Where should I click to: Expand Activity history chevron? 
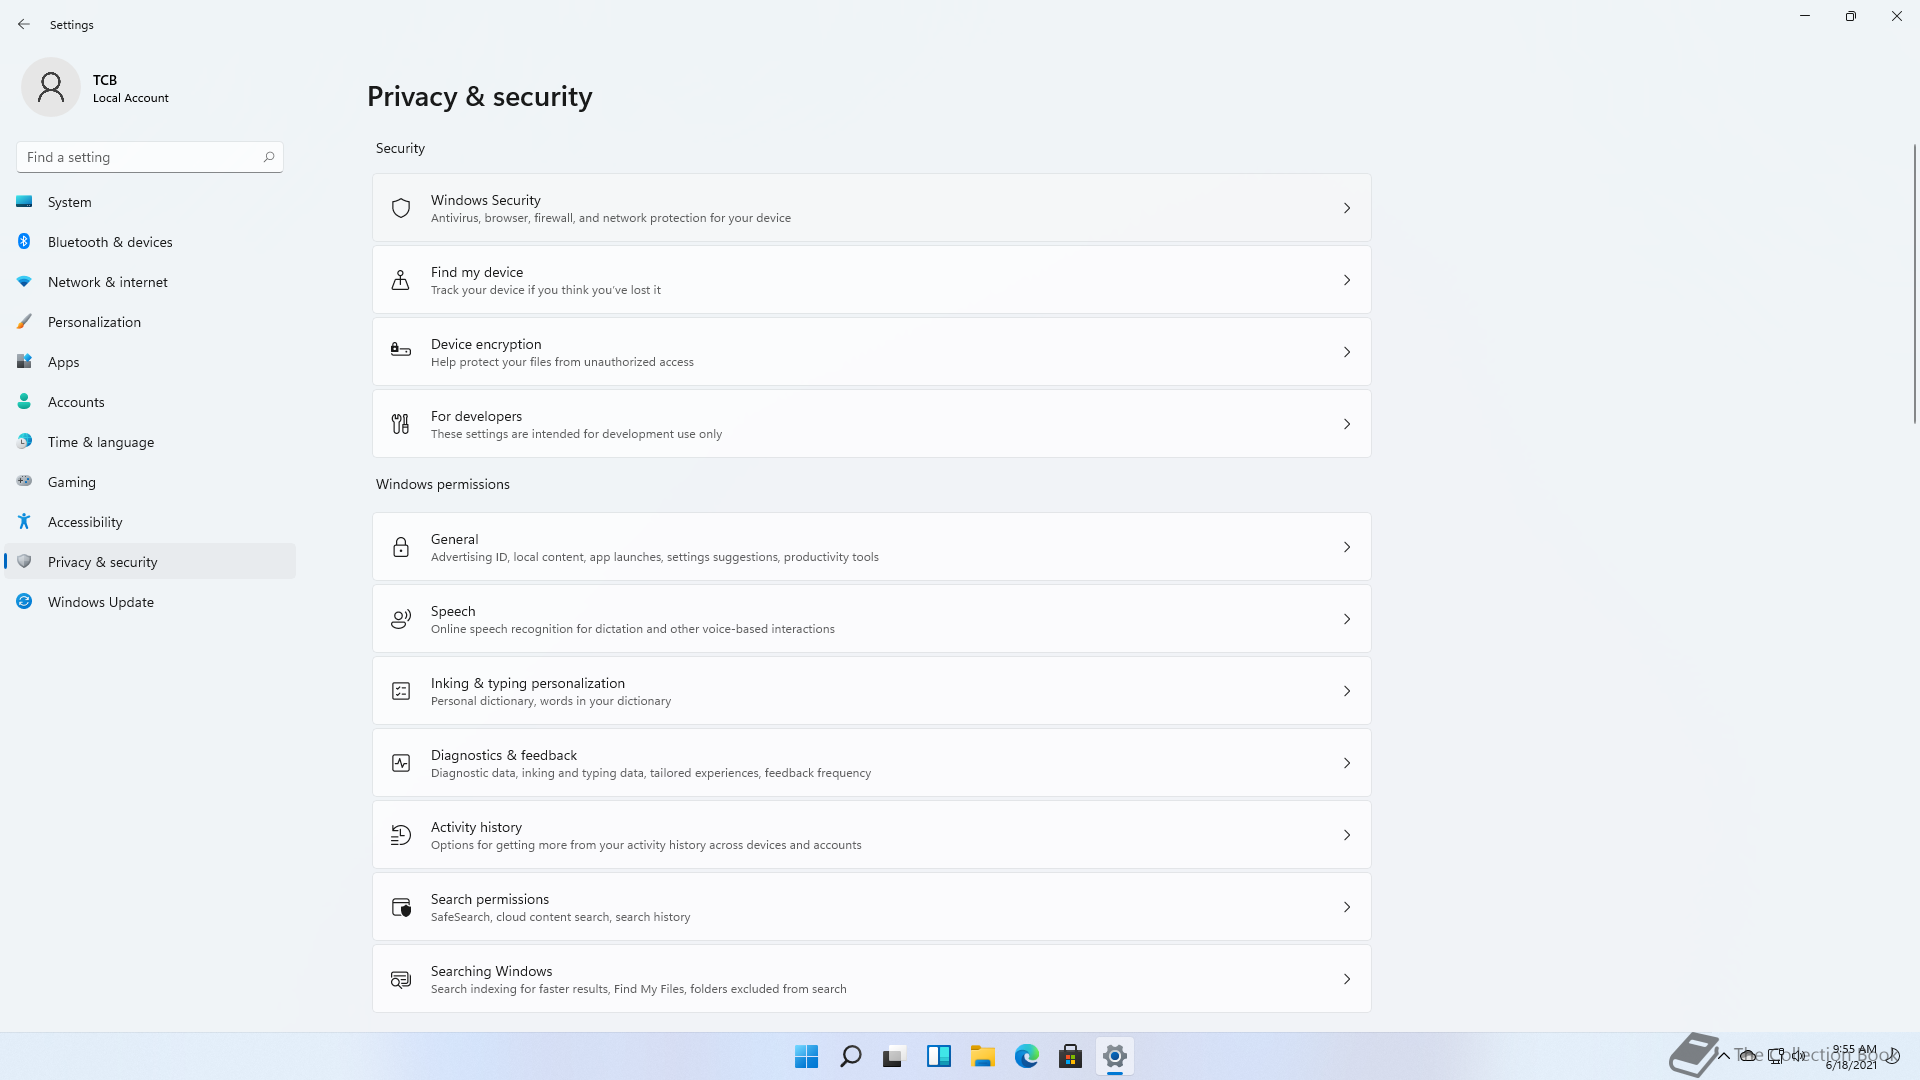[1347, 835]
